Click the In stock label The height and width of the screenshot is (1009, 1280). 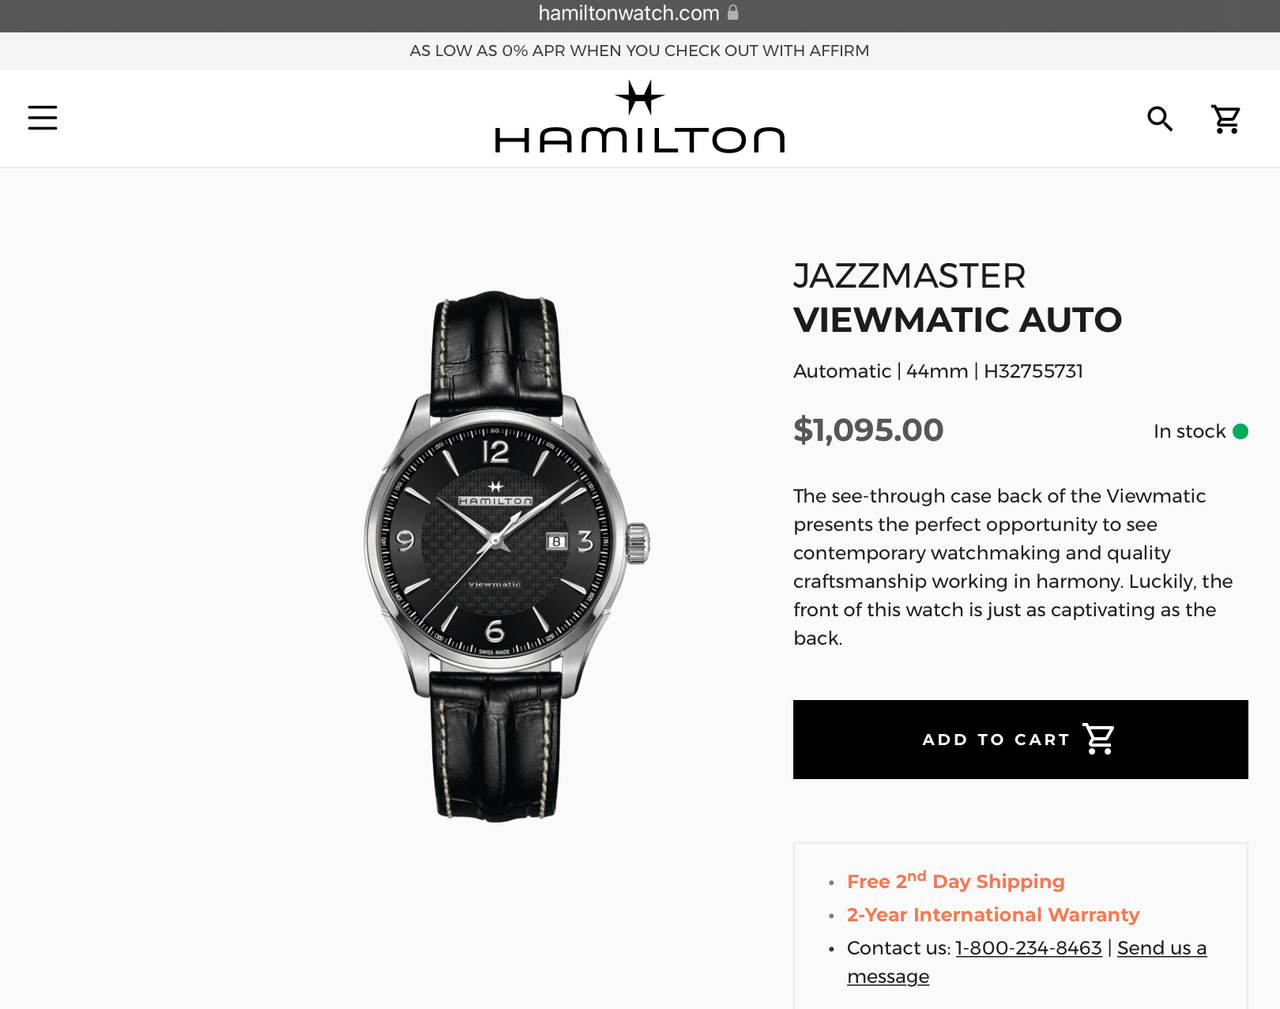[1189, 431]
